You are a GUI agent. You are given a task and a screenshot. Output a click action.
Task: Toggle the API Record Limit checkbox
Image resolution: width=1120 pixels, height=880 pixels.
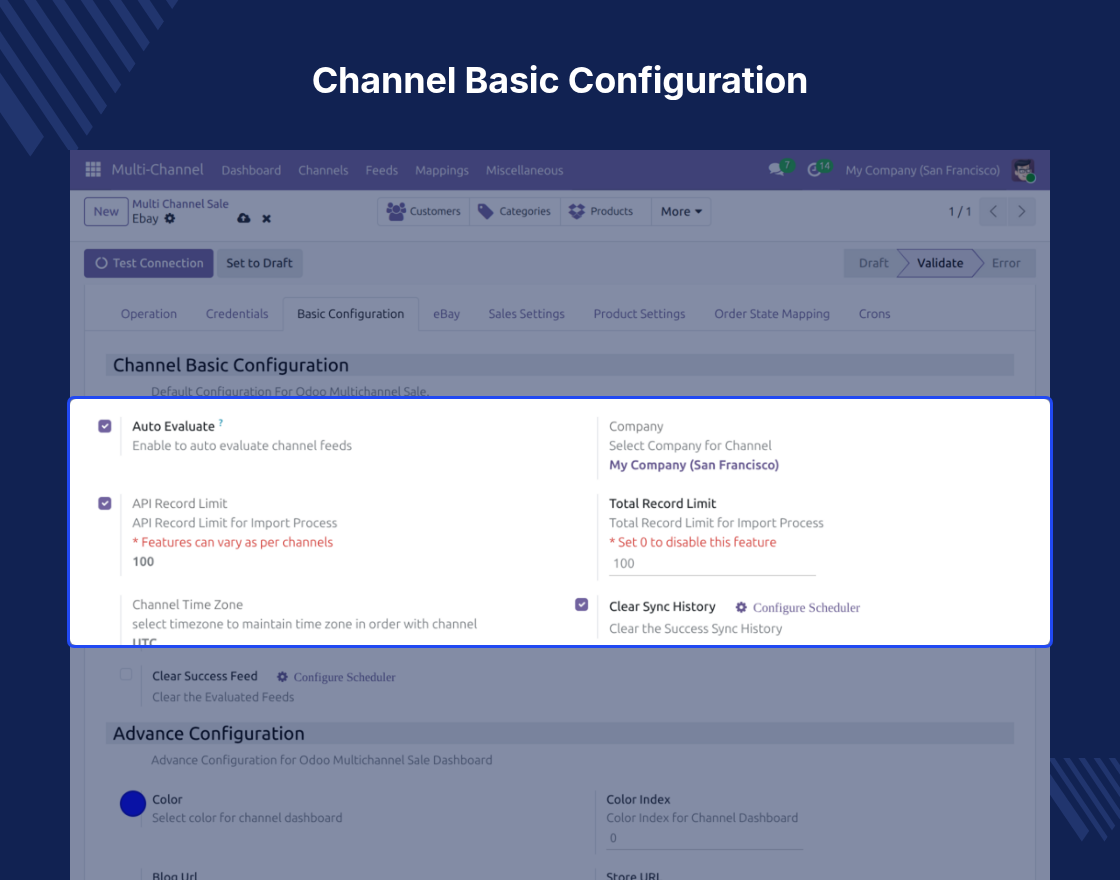pos(105,504)
